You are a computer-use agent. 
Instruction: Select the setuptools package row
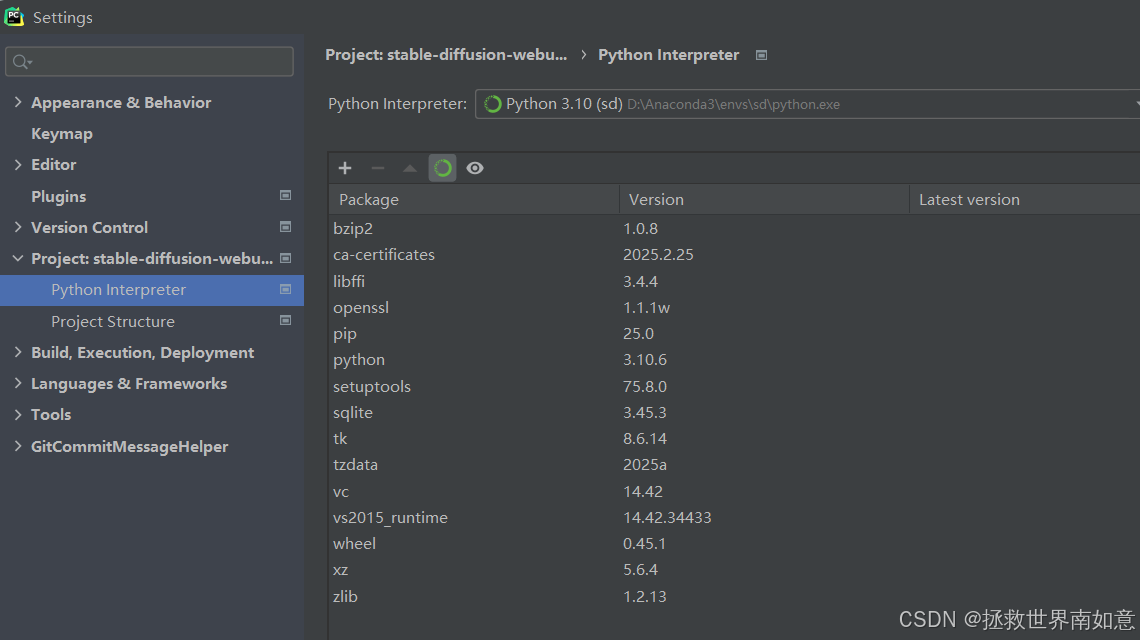pyautogui.click(x=734, y=386)
